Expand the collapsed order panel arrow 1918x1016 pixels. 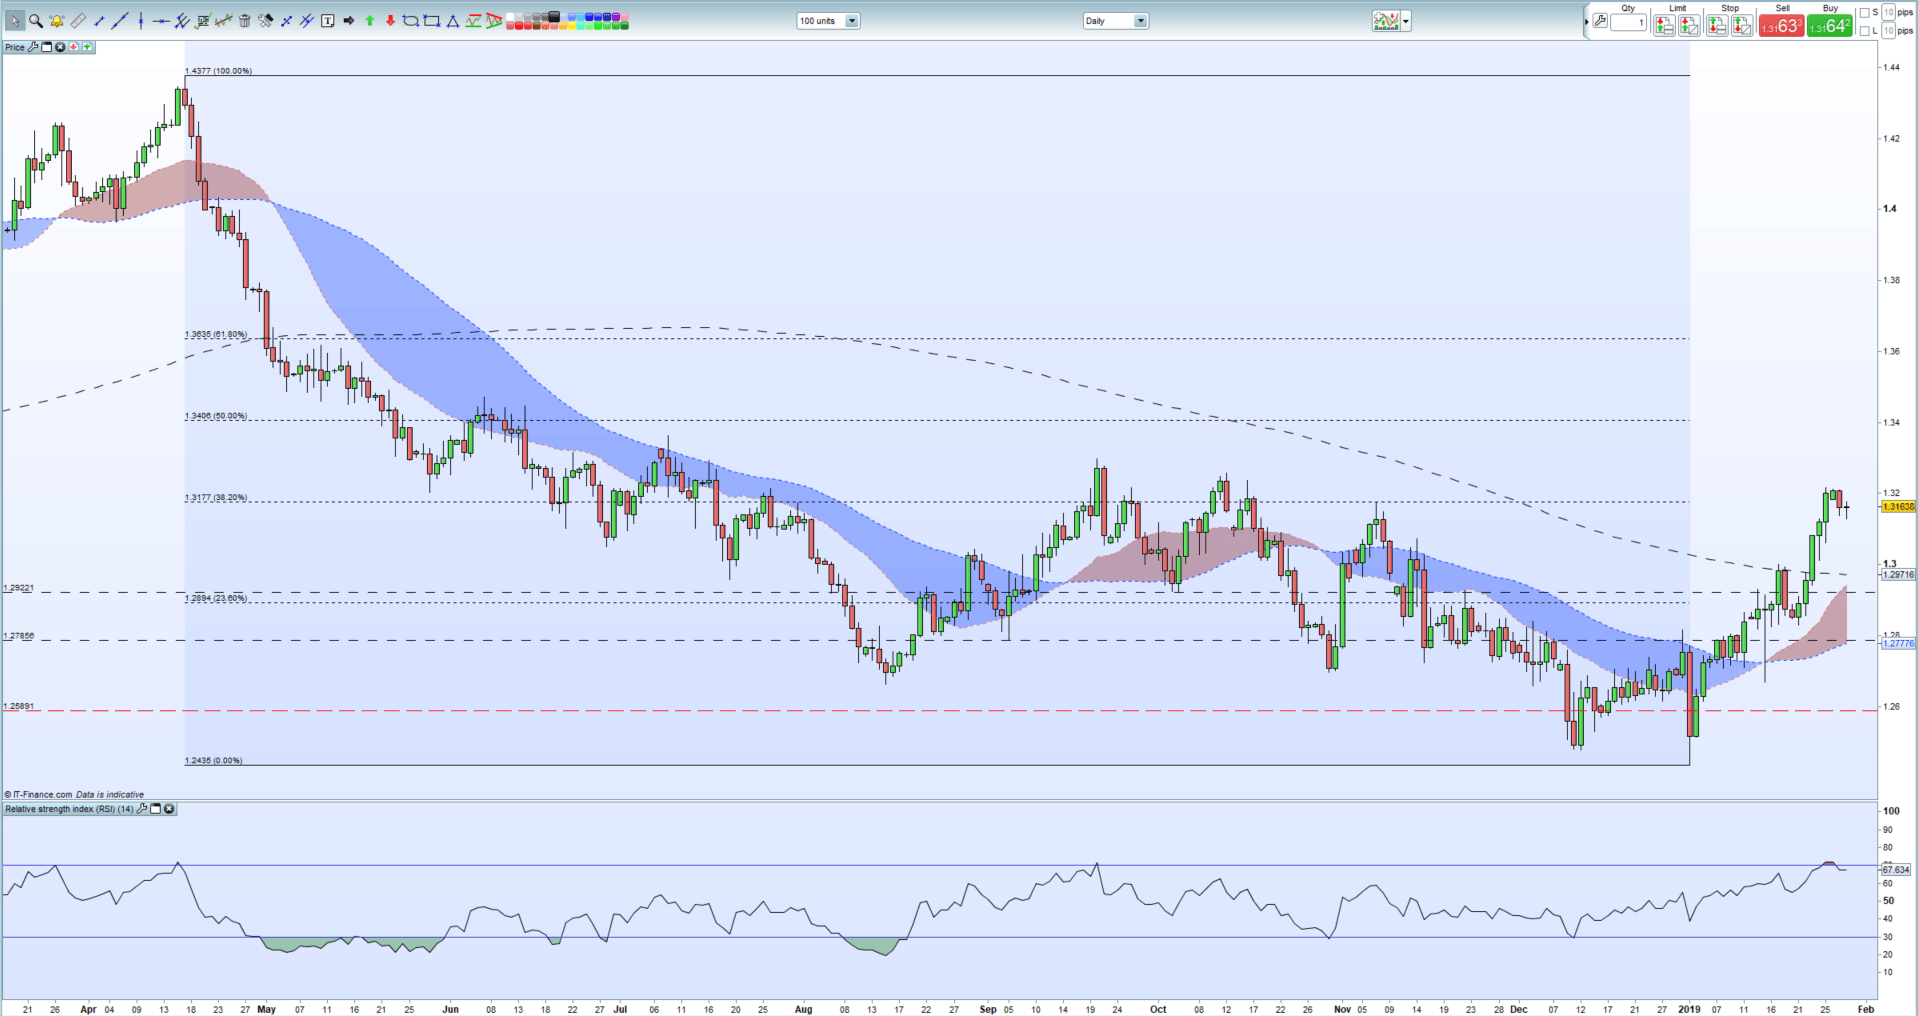point(1587,22)
